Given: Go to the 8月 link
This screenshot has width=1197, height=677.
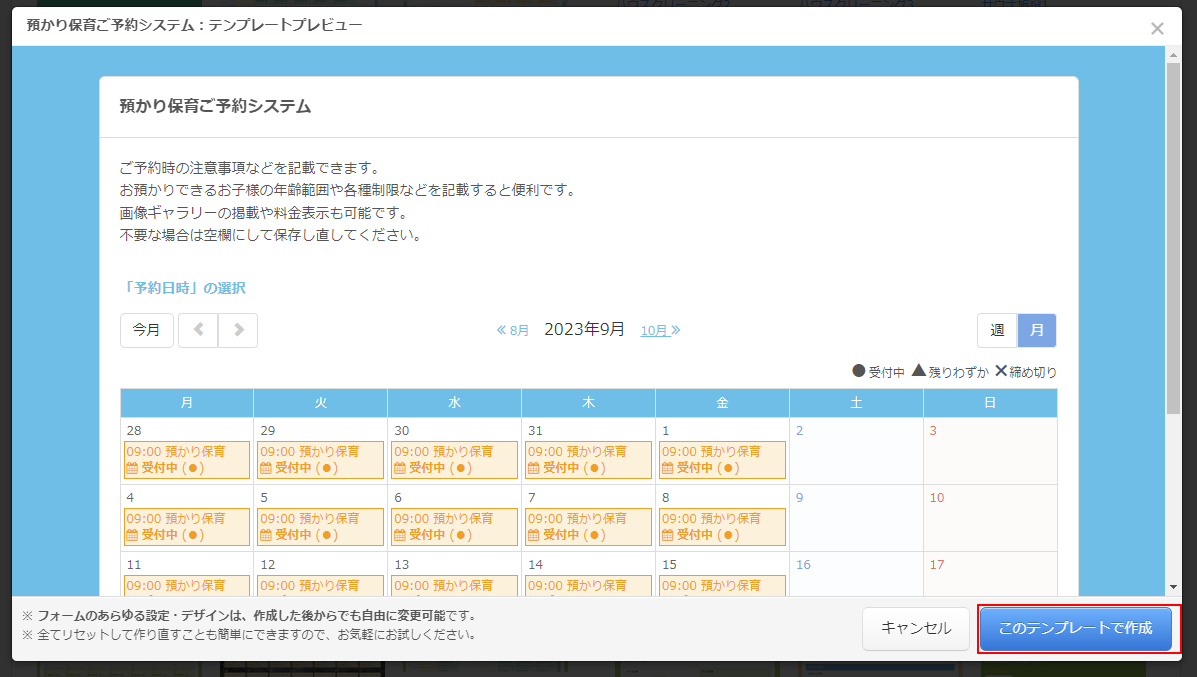Looking at the screenshot, I should pos(513,330).
